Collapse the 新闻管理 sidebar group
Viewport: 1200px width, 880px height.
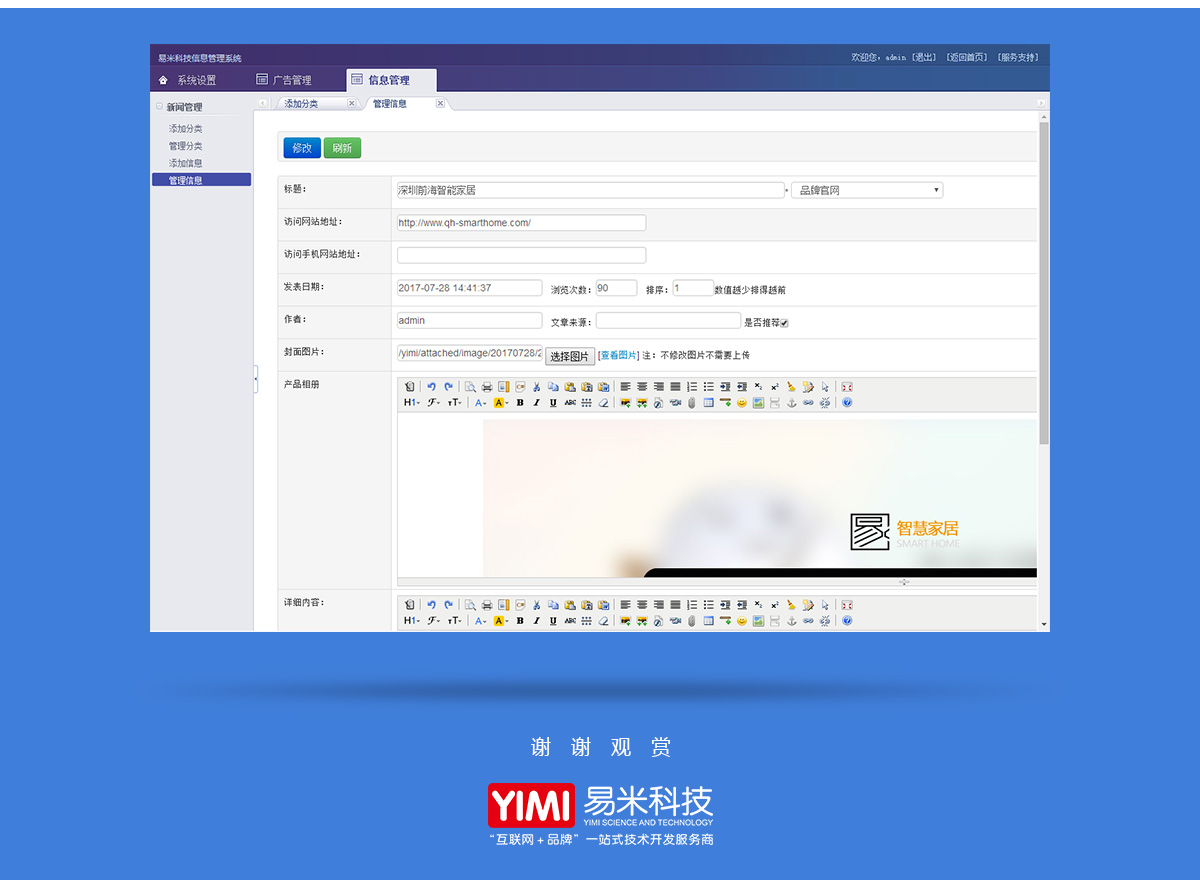pyautogui.click(x=159, y=106)
